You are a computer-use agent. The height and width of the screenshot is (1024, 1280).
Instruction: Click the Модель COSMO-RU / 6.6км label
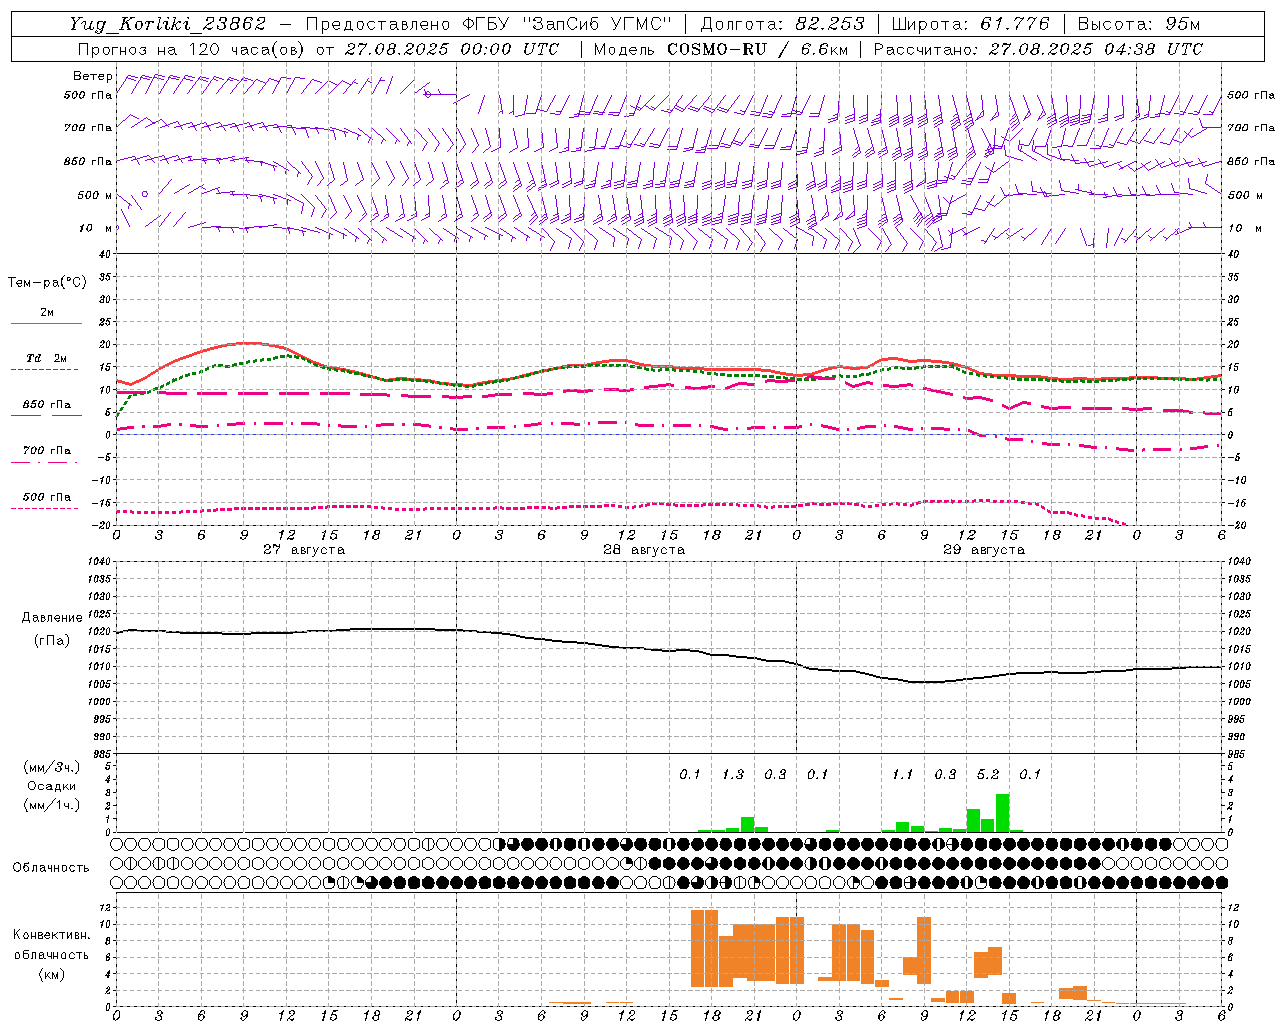click(721, 49)
